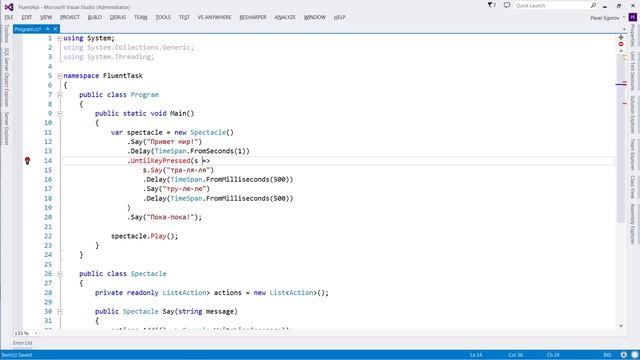This screenshot has width=640, height=360.
Task: Open the EDIT menu
Action: click(27, 17)
